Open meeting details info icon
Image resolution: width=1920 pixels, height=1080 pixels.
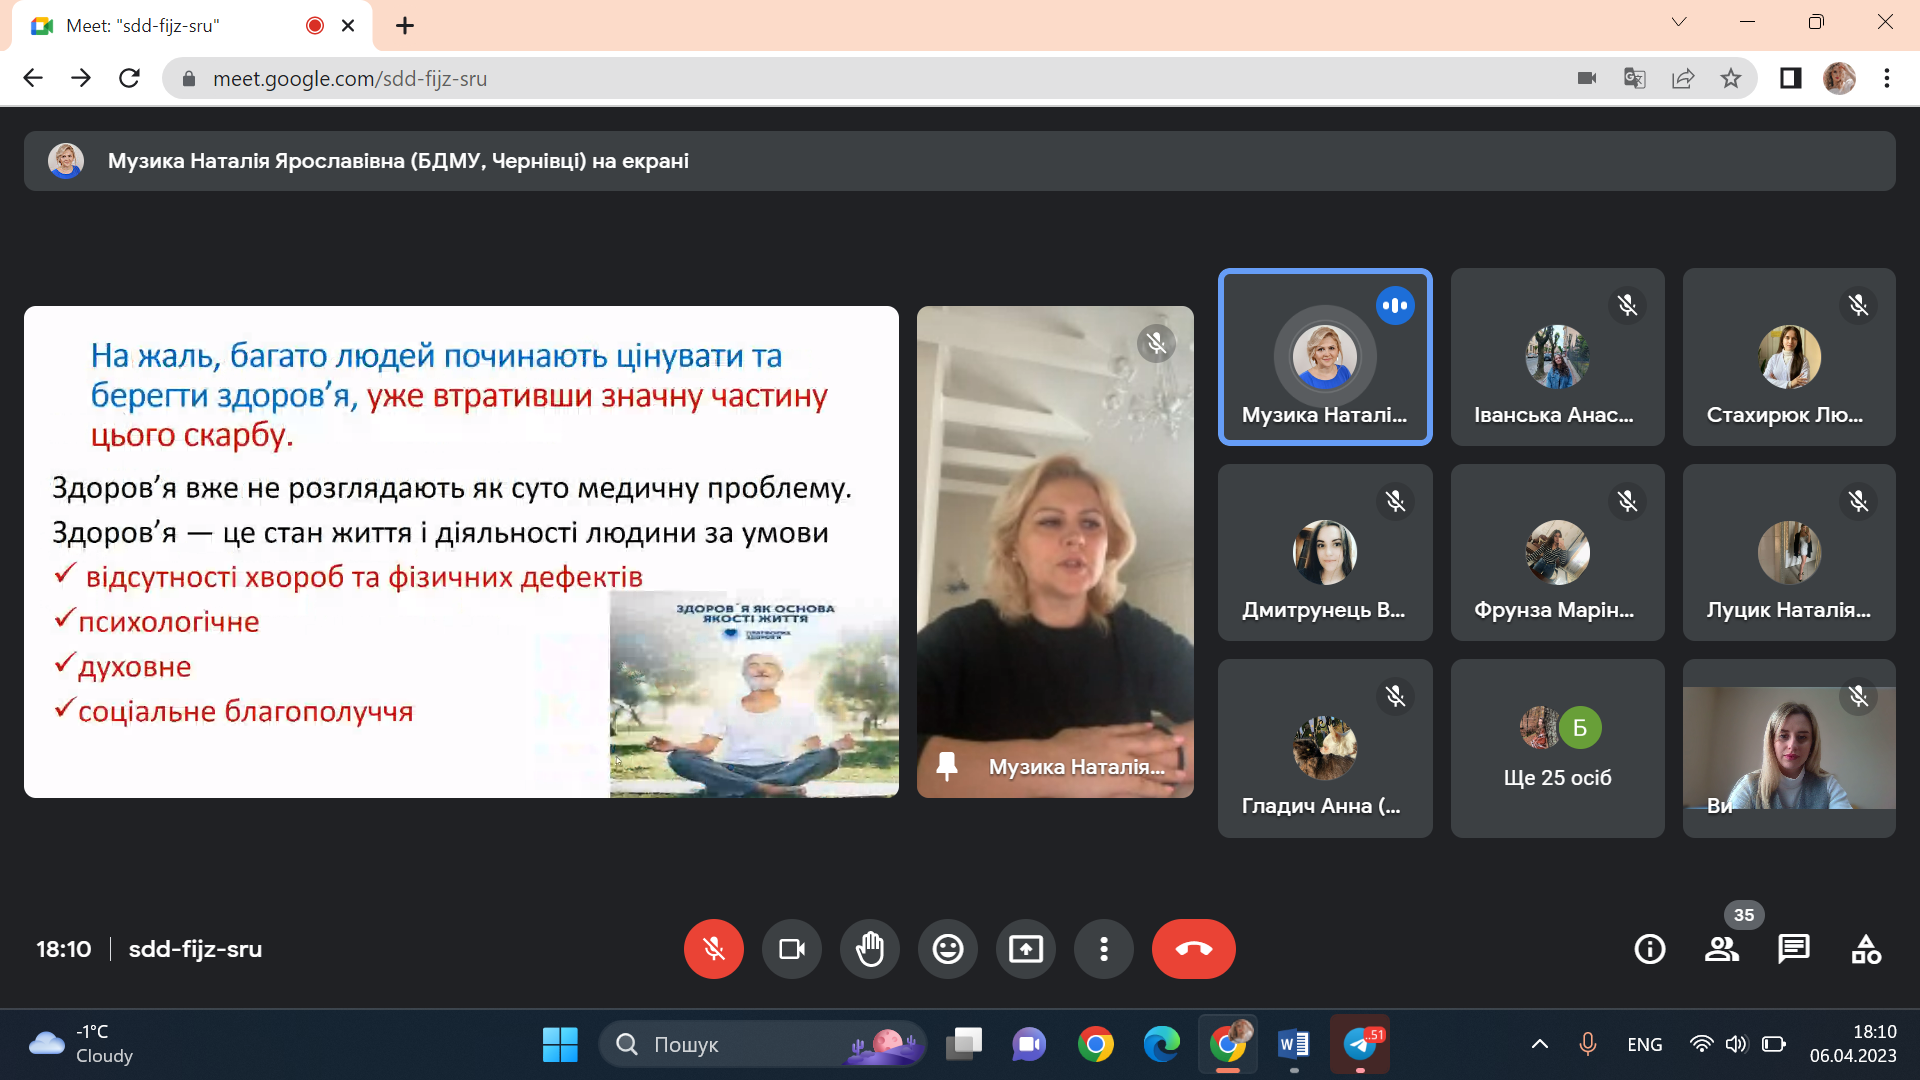pos(1649,948)
